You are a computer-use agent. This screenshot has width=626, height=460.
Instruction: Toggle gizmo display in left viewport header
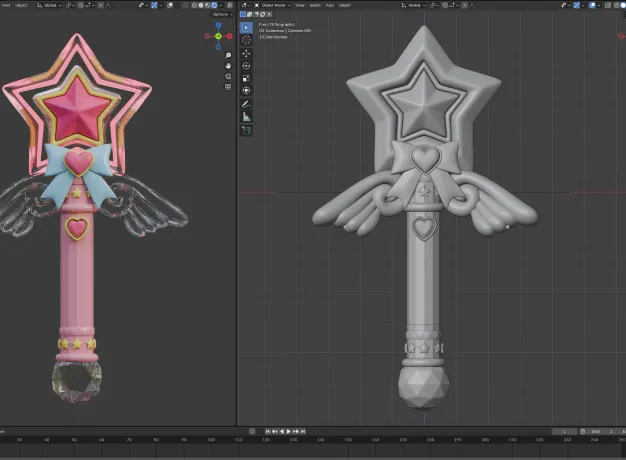tap(154, 5)
